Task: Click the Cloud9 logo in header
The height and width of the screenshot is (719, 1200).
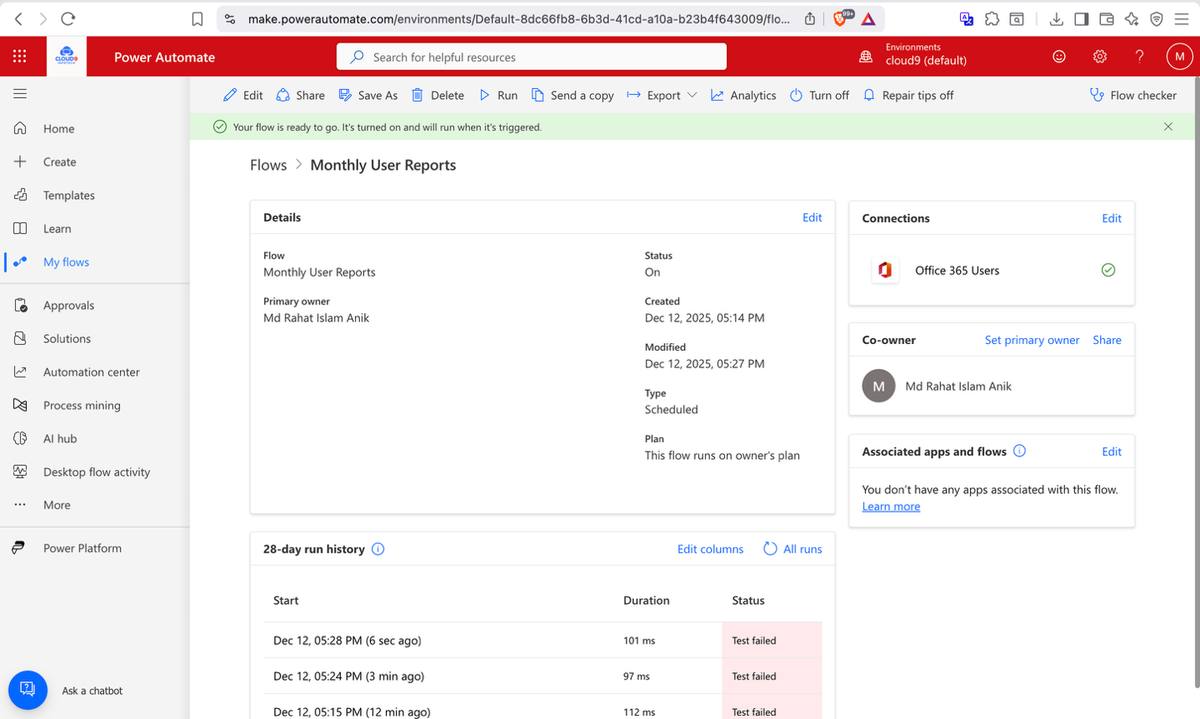Action: pos(68,57)
